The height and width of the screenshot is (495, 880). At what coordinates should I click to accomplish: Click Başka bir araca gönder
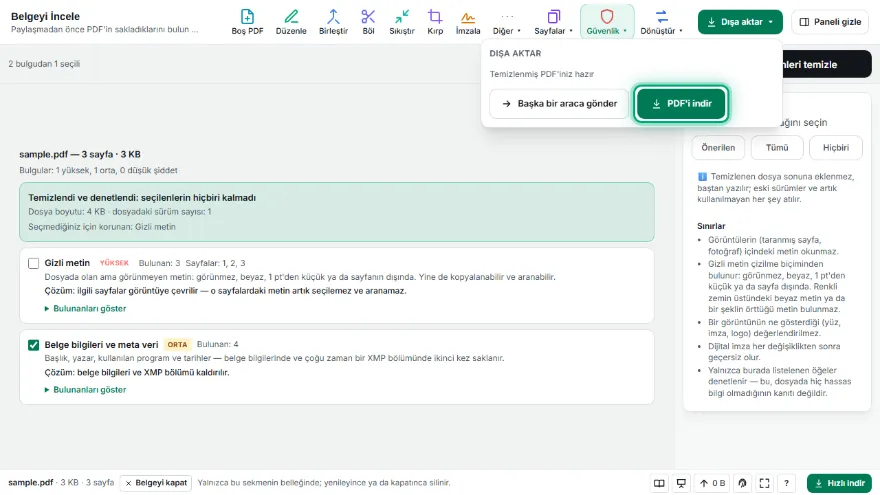(560, 103)
